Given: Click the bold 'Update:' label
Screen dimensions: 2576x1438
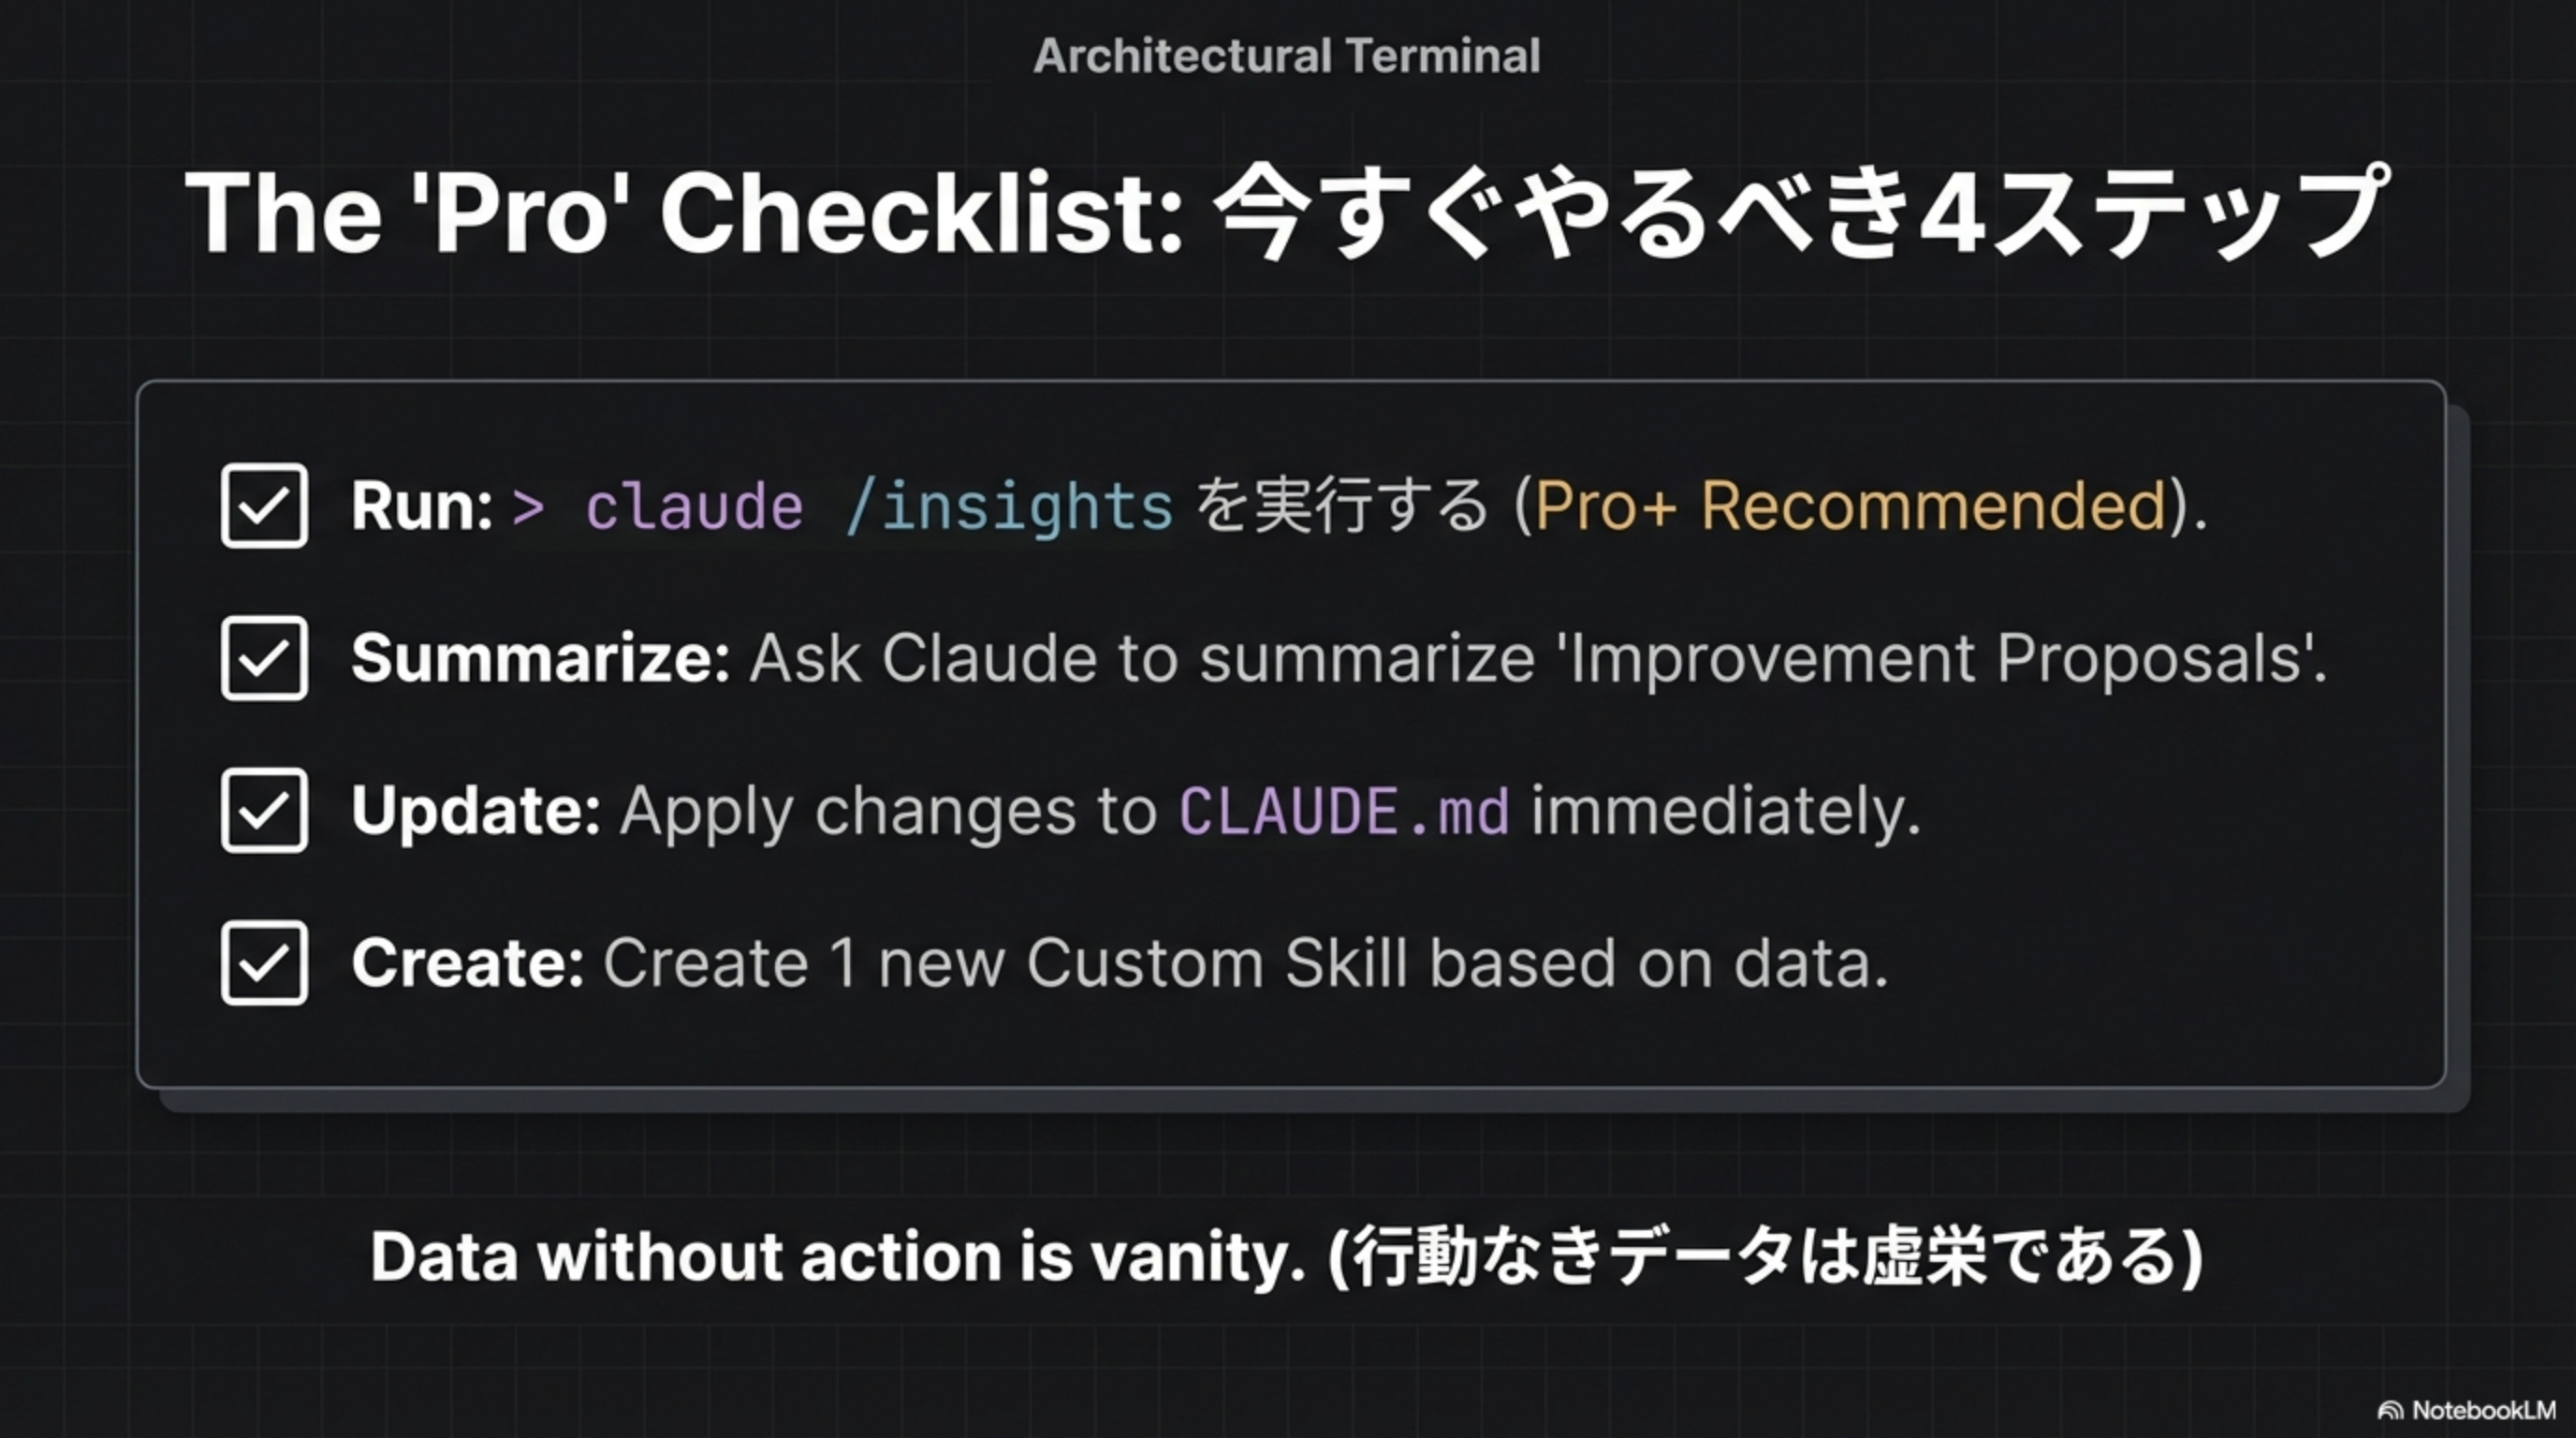Looking at the screenshot, I should tap(475, 810).
